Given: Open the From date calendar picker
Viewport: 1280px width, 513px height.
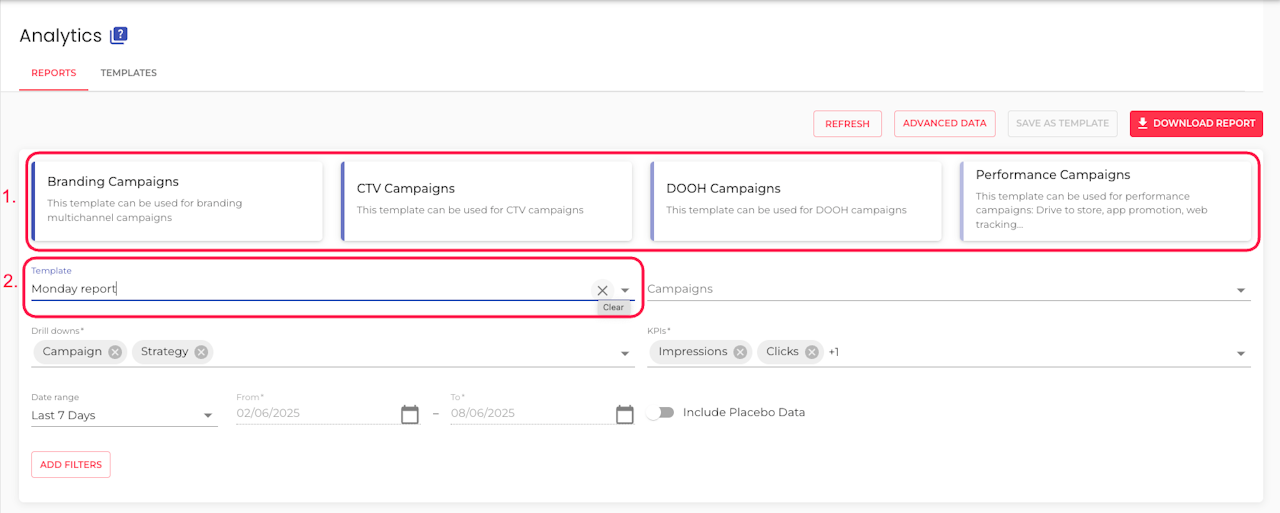Looking at the screenshot, I should [x=410, y=414].
